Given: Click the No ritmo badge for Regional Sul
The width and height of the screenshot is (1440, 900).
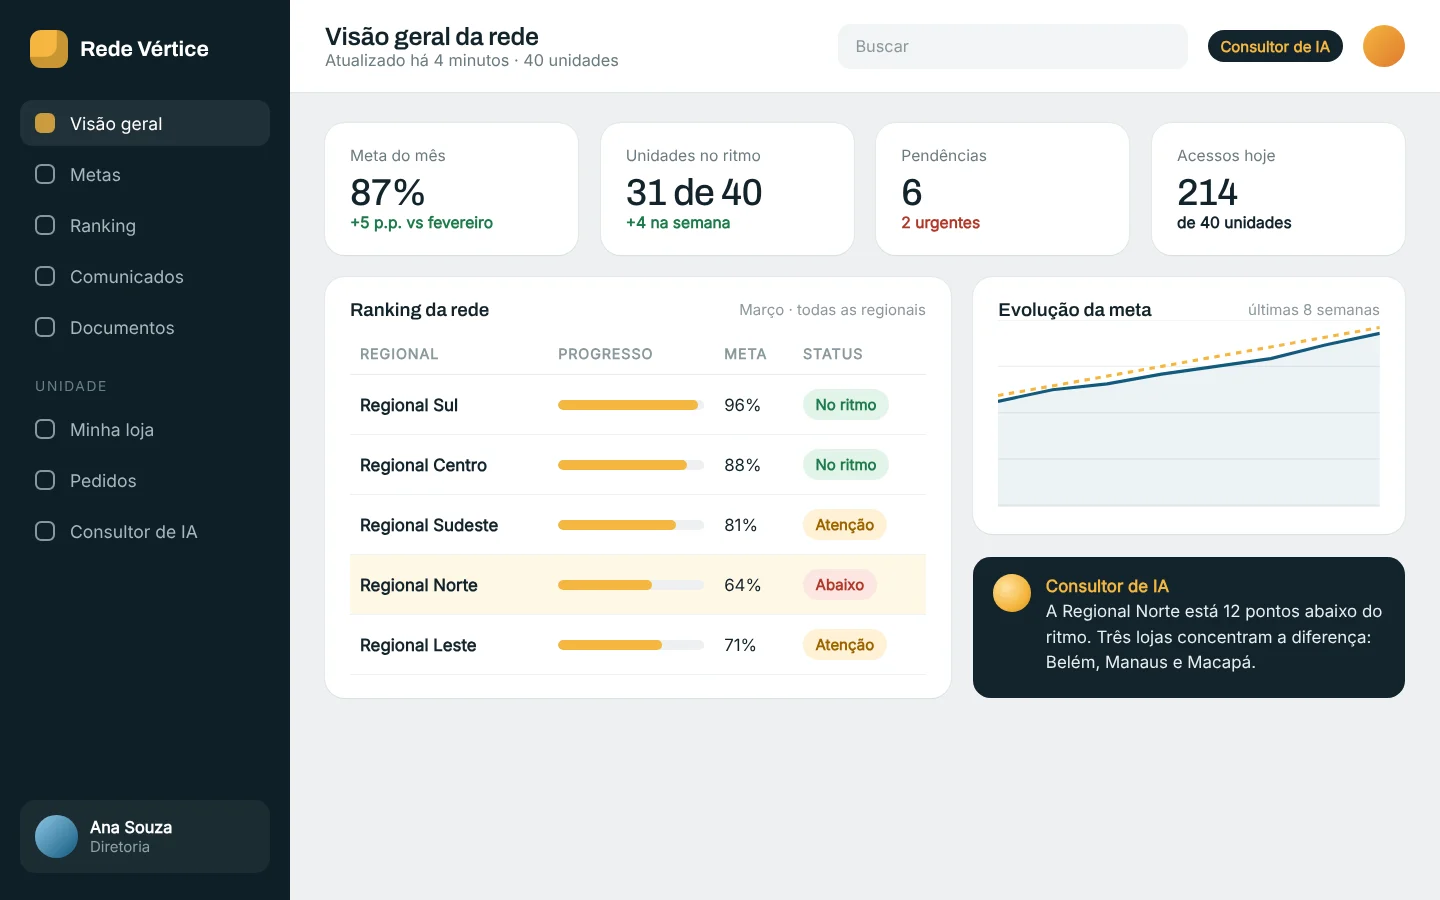Looking at the screenshot, I should 846,405.
